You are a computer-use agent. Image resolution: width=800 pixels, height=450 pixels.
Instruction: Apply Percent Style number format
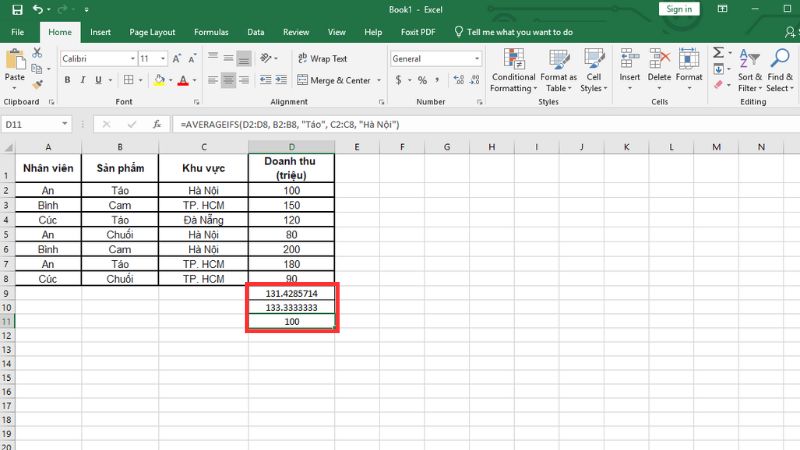[x=421, y=80]
